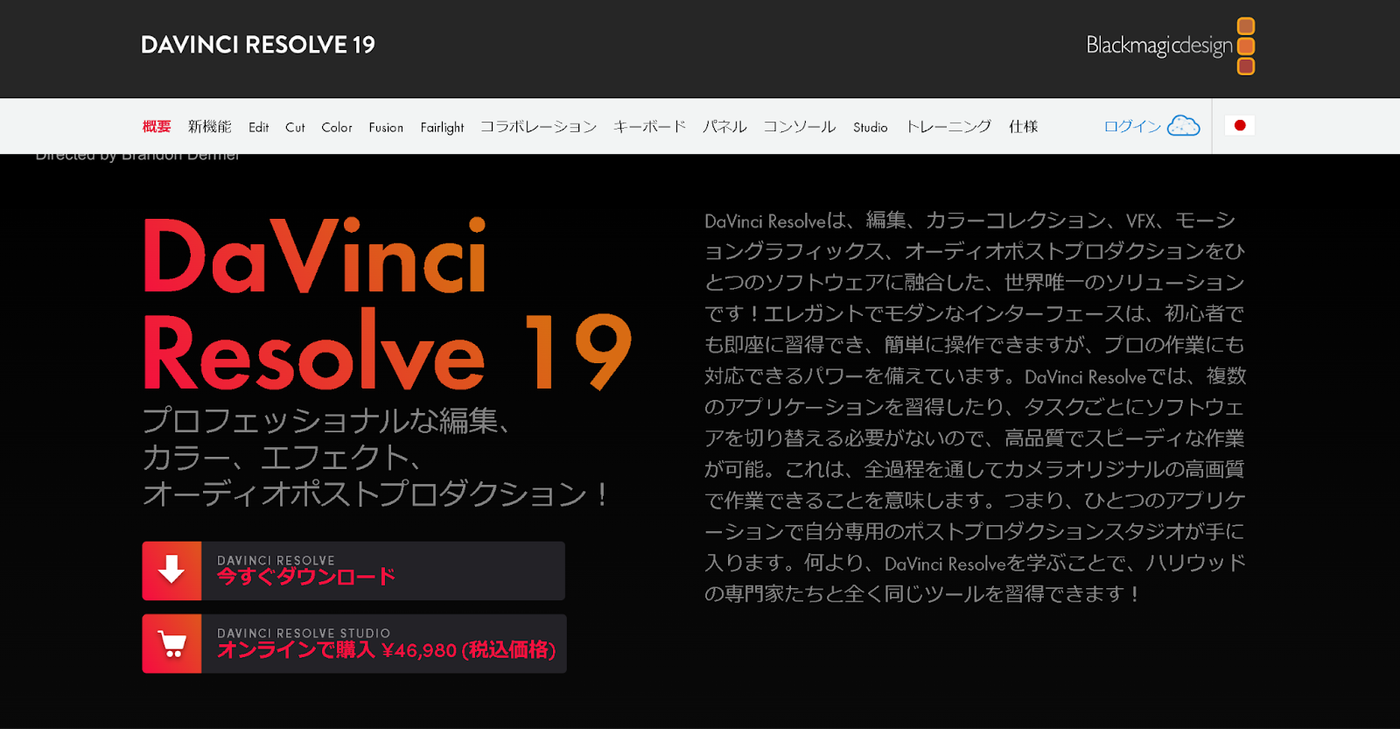Select the Japan flag region icon

pyautogui.click(x=1239, y=126)
